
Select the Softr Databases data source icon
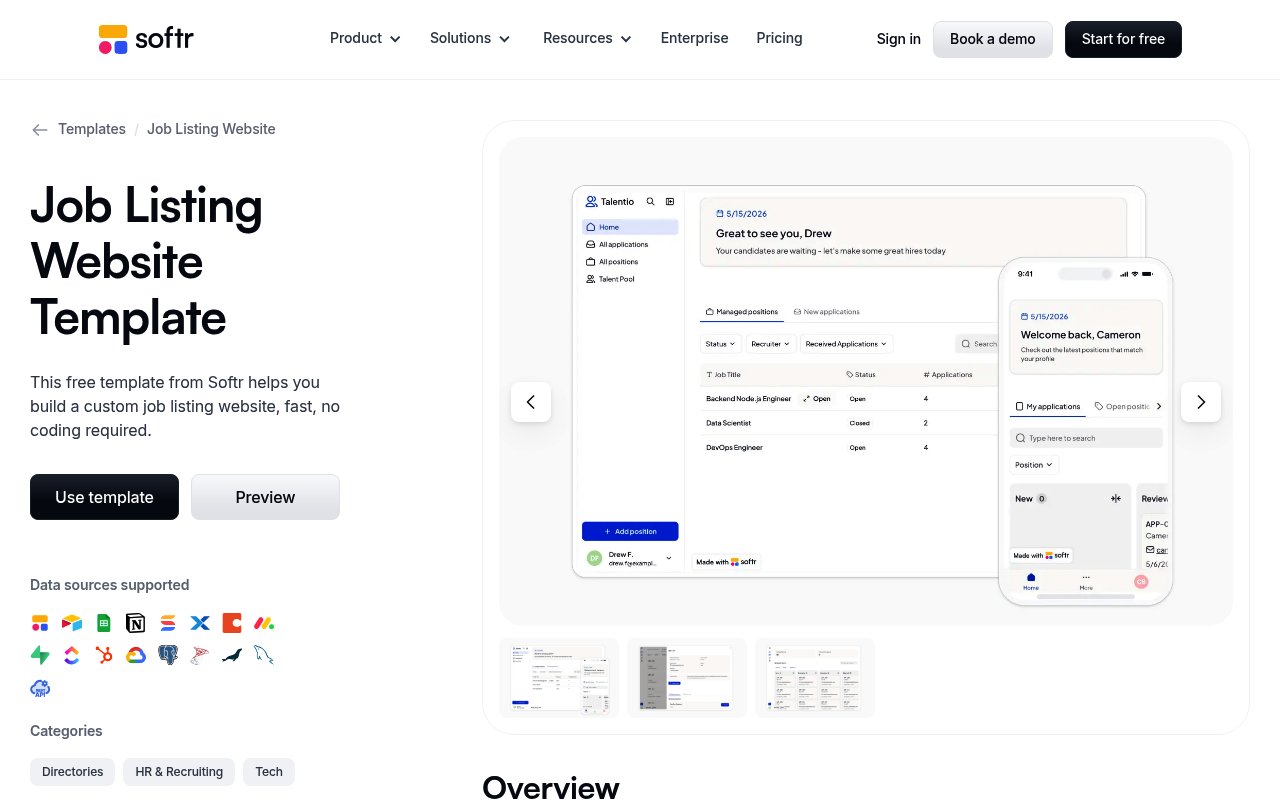click(40, 623)
